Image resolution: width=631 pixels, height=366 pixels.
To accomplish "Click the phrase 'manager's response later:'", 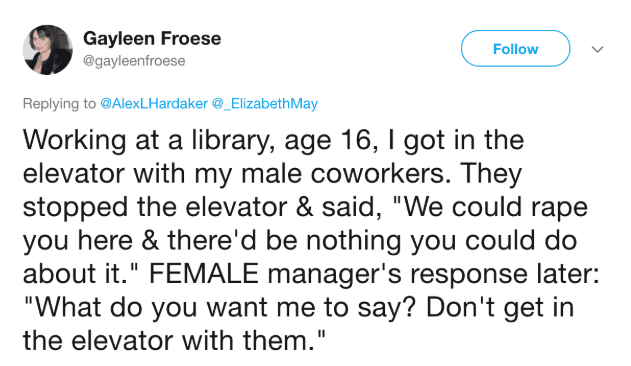I will click(433, 275).
